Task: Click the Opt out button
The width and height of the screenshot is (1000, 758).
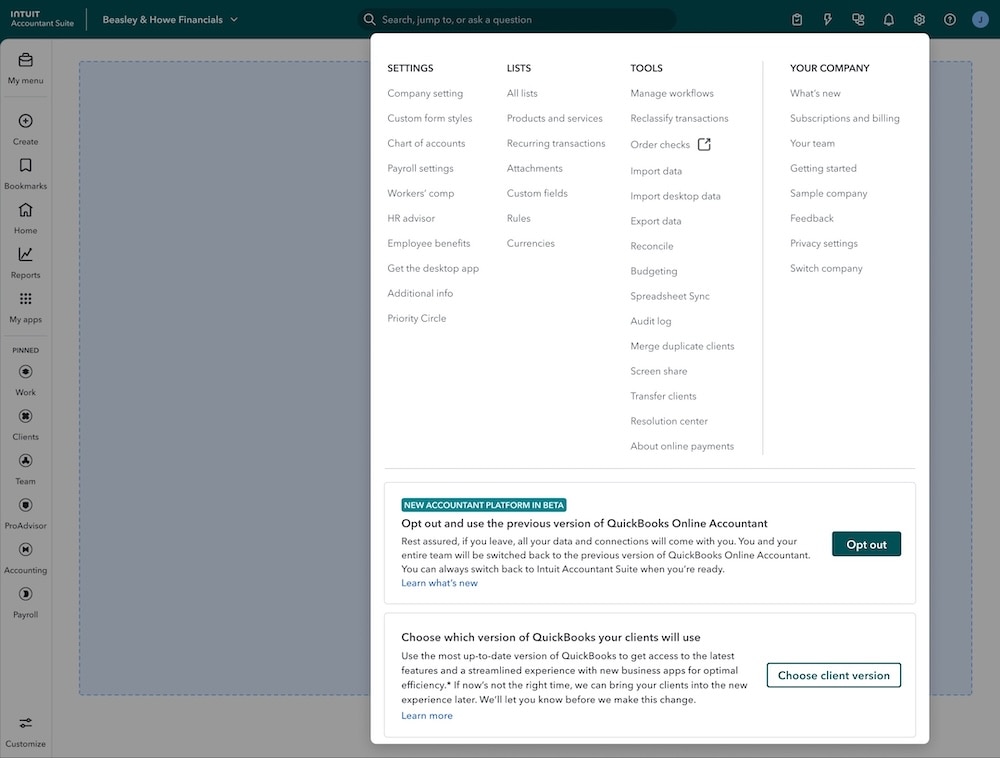Action: (866, 544)
